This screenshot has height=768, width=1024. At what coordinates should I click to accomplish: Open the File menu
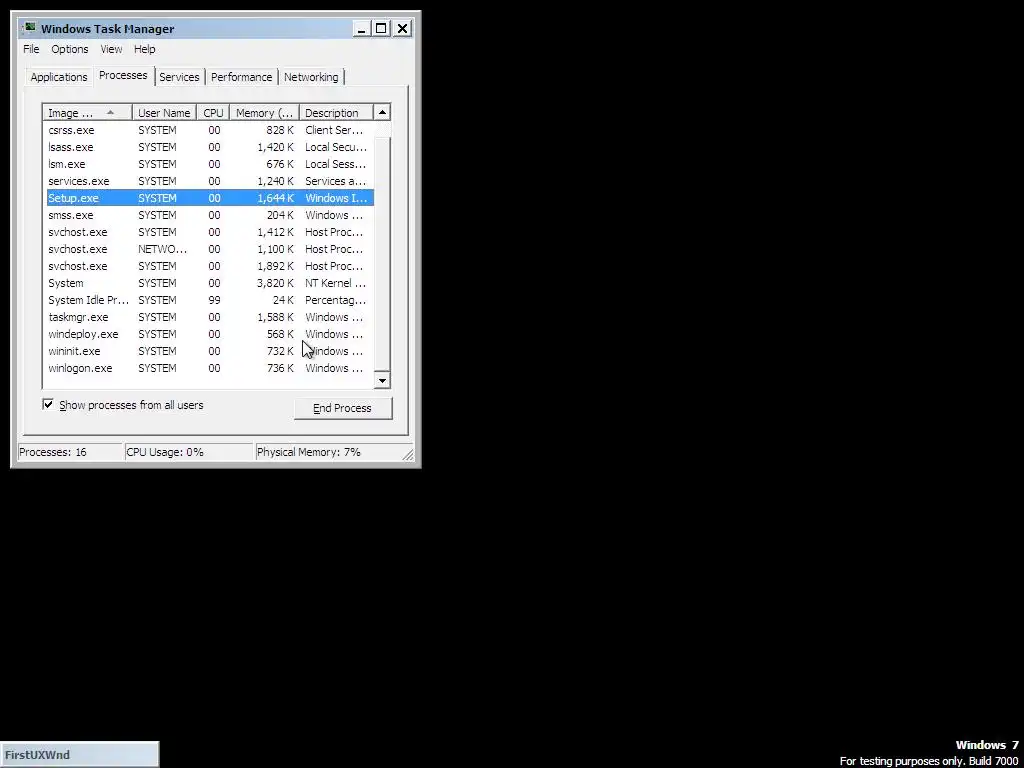click(x=31, y=49)
